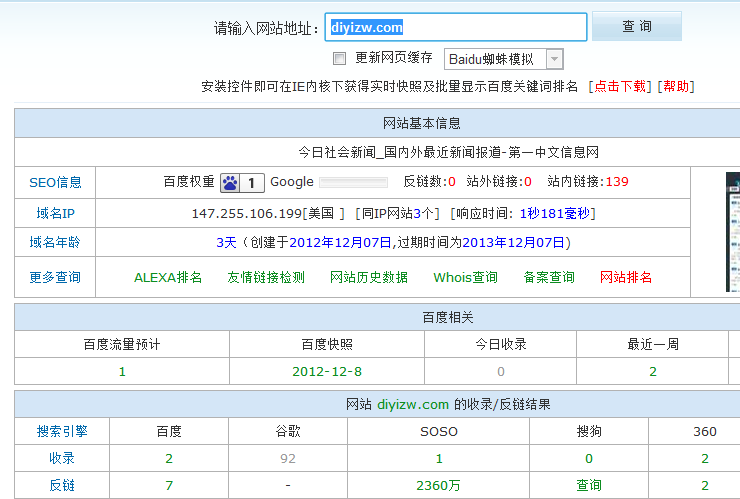This screenshot has height=499, width=740.
Task: Select the 域名年龄 row link
Action: pyautogui.click(x=55, y=242)
